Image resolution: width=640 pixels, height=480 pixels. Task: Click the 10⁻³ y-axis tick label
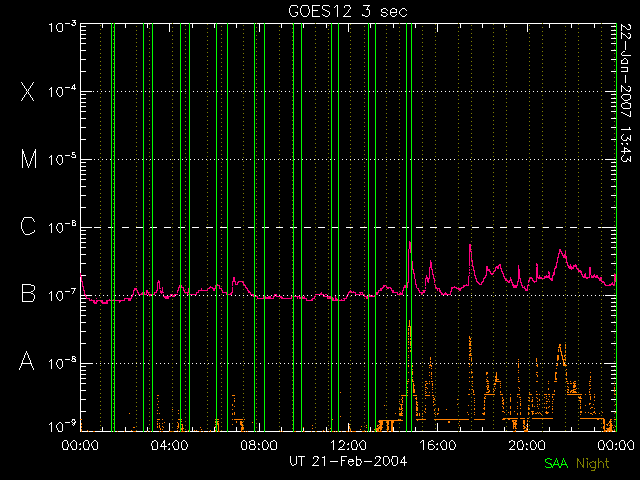[x=62, y=27]
